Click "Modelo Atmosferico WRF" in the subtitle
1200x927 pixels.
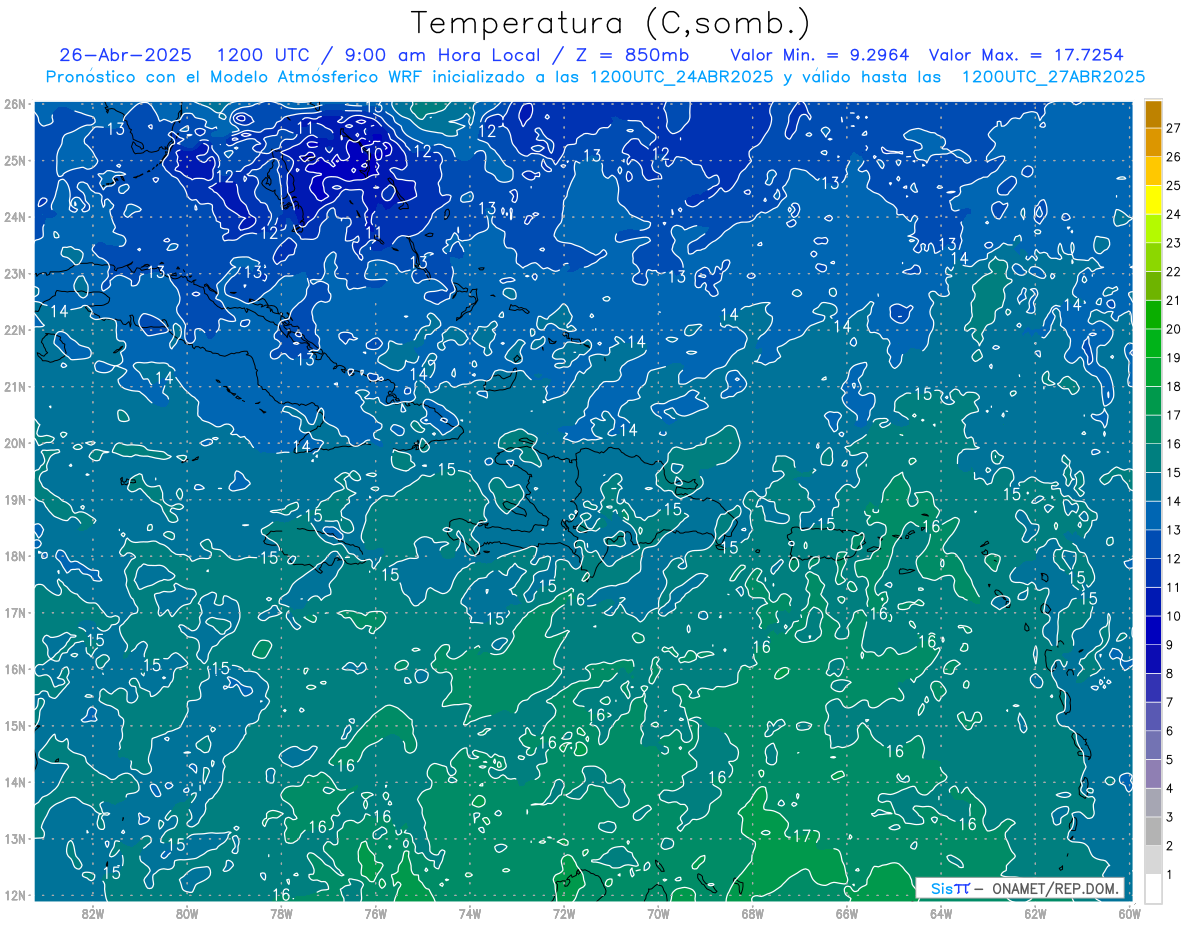point(323,77)
